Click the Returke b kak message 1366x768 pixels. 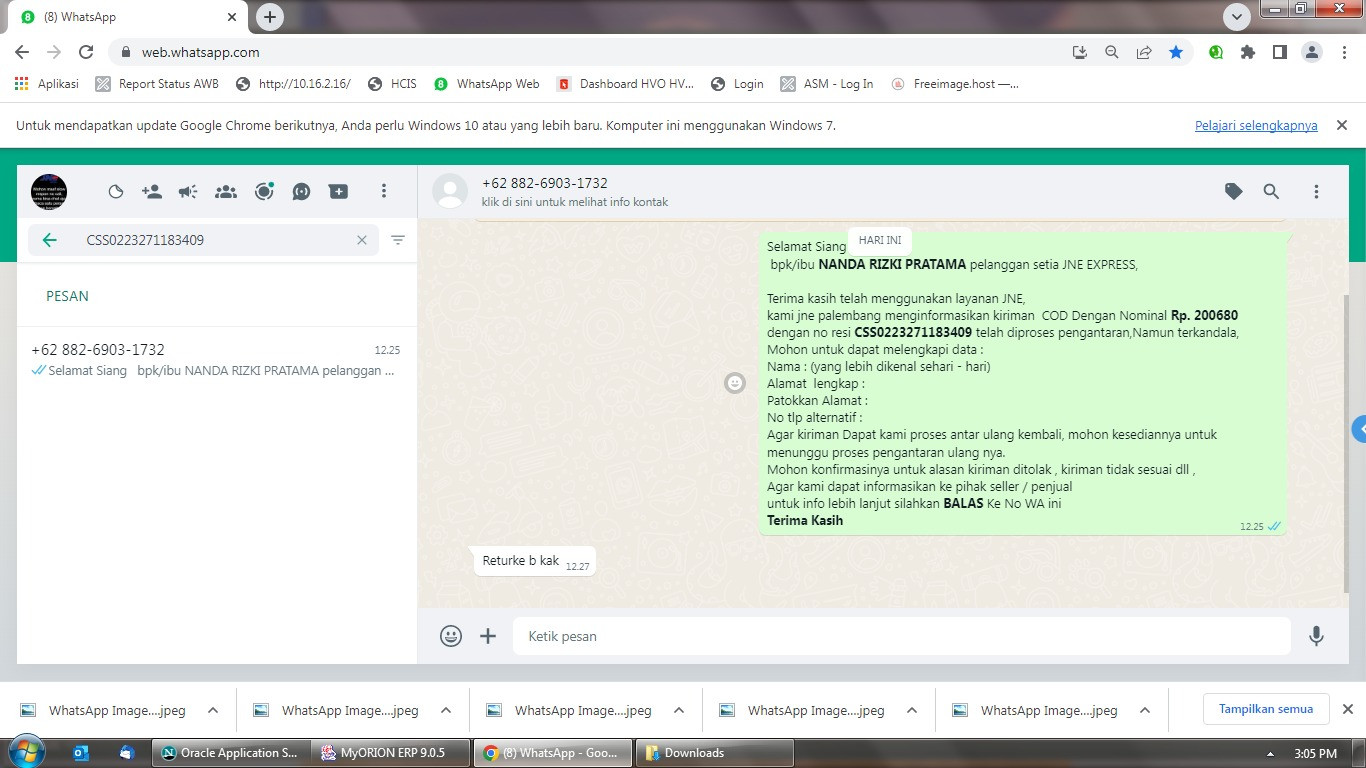(x=535, y=561)
